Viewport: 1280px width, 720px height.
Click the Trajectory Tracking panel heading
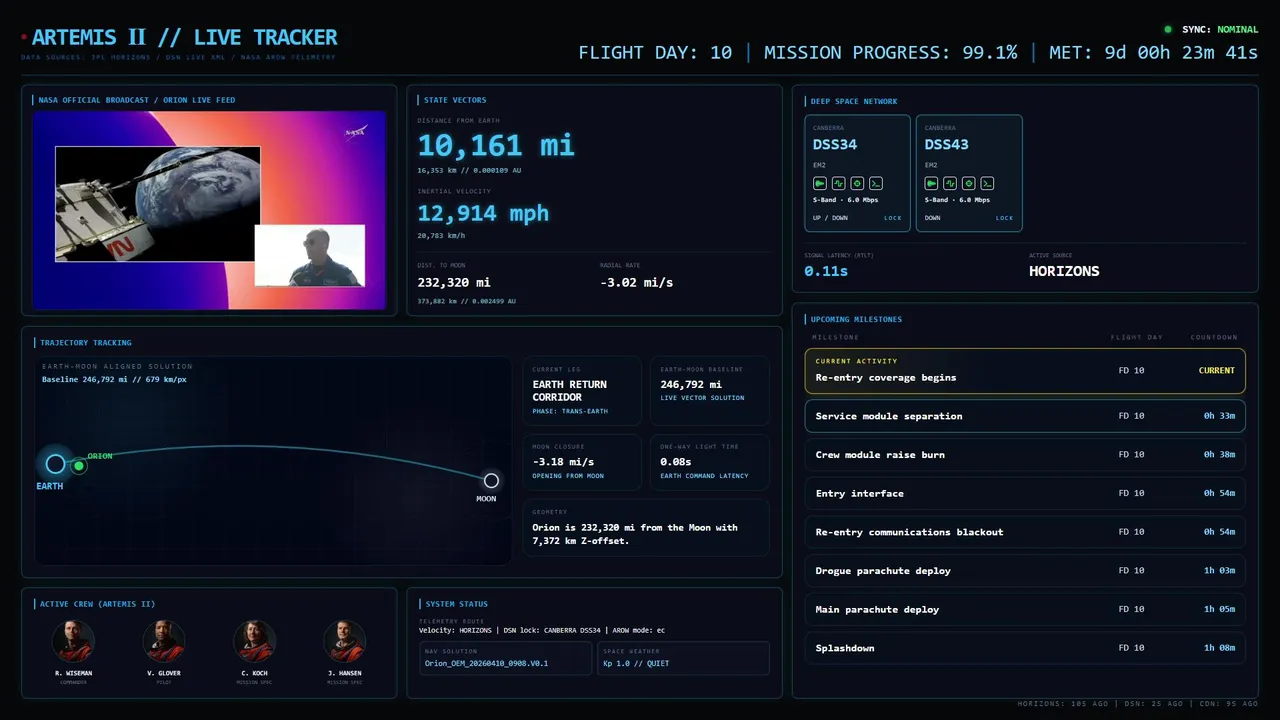pyautogui.click(x=86, y=343)
